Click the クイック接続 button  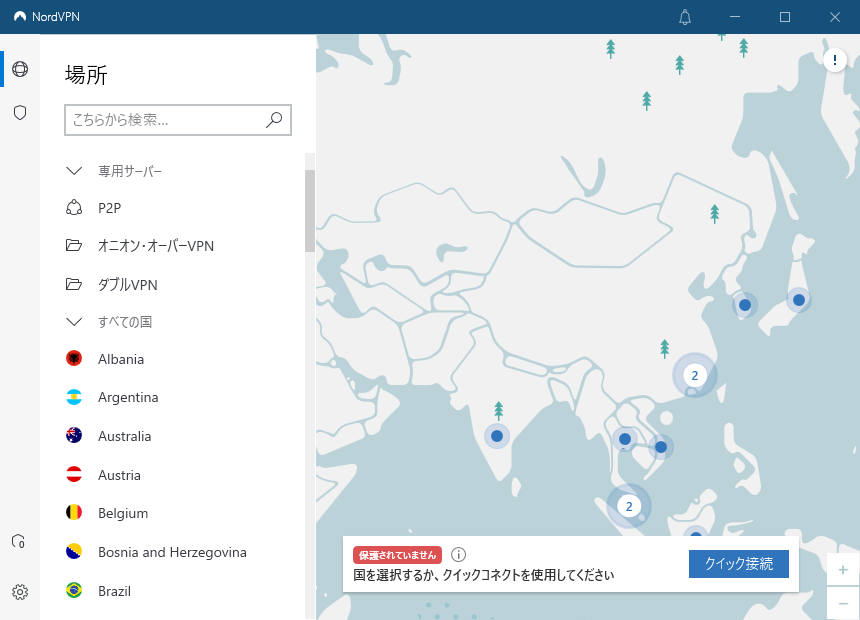(739, 563)
